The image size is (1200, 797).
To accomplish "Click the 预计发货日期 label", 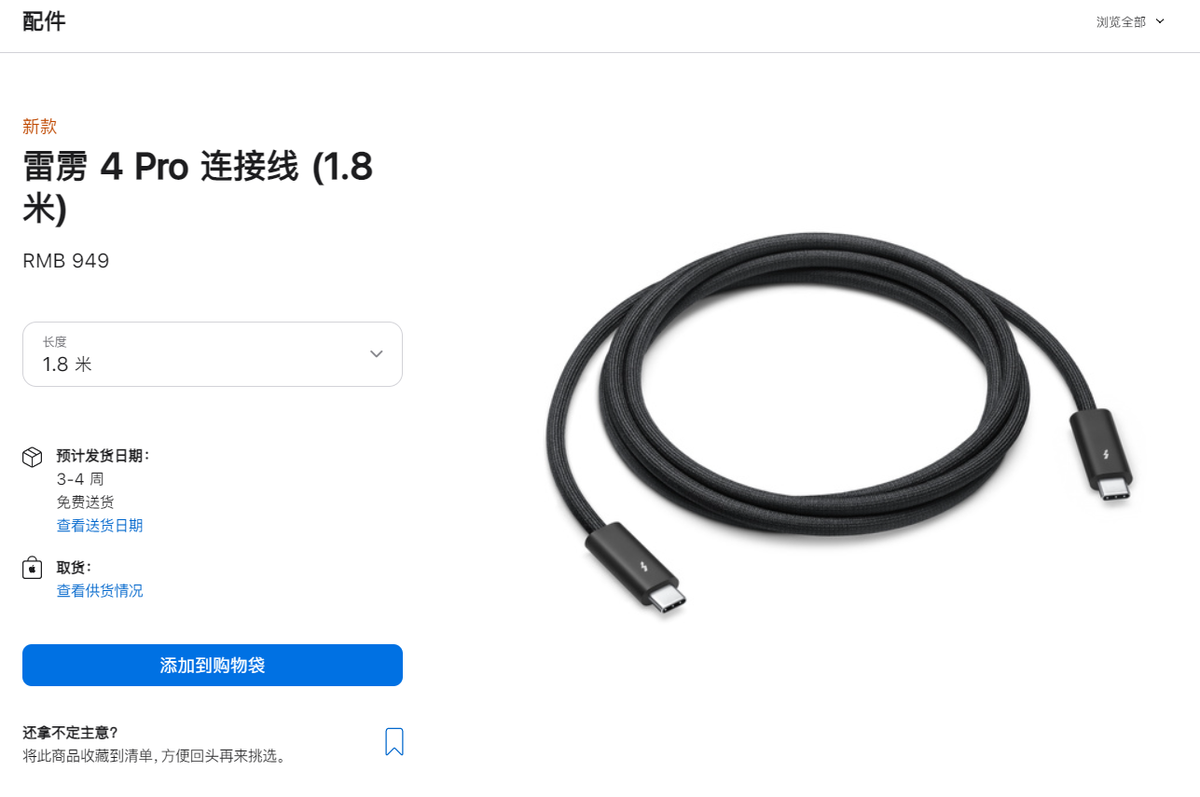I will 103,455.
